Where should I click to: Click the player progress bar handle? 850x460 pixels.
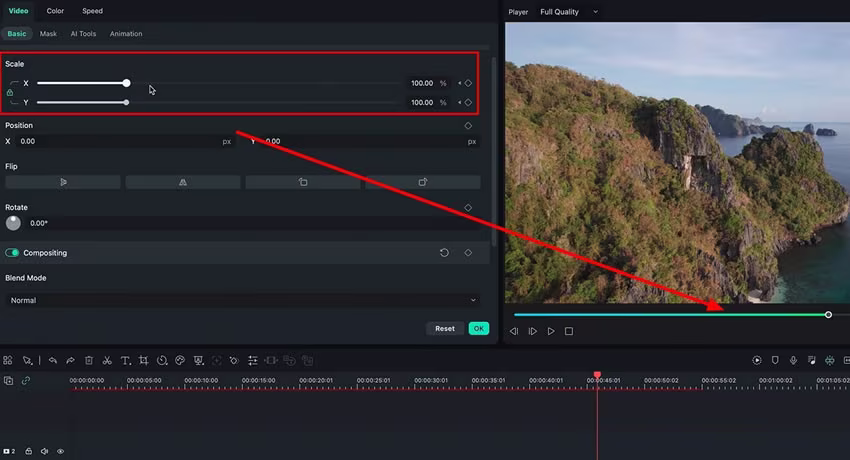point(828,315)
